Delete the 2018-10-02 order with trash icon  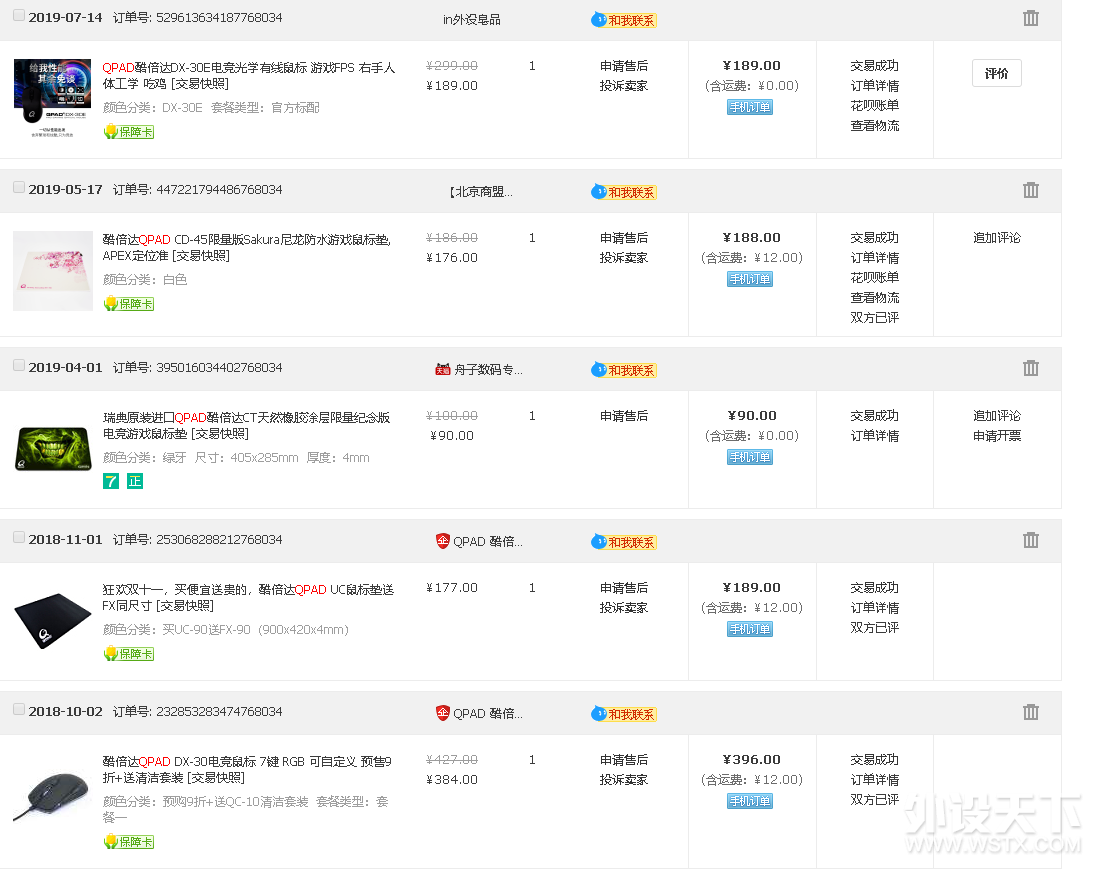[1030, 712]
